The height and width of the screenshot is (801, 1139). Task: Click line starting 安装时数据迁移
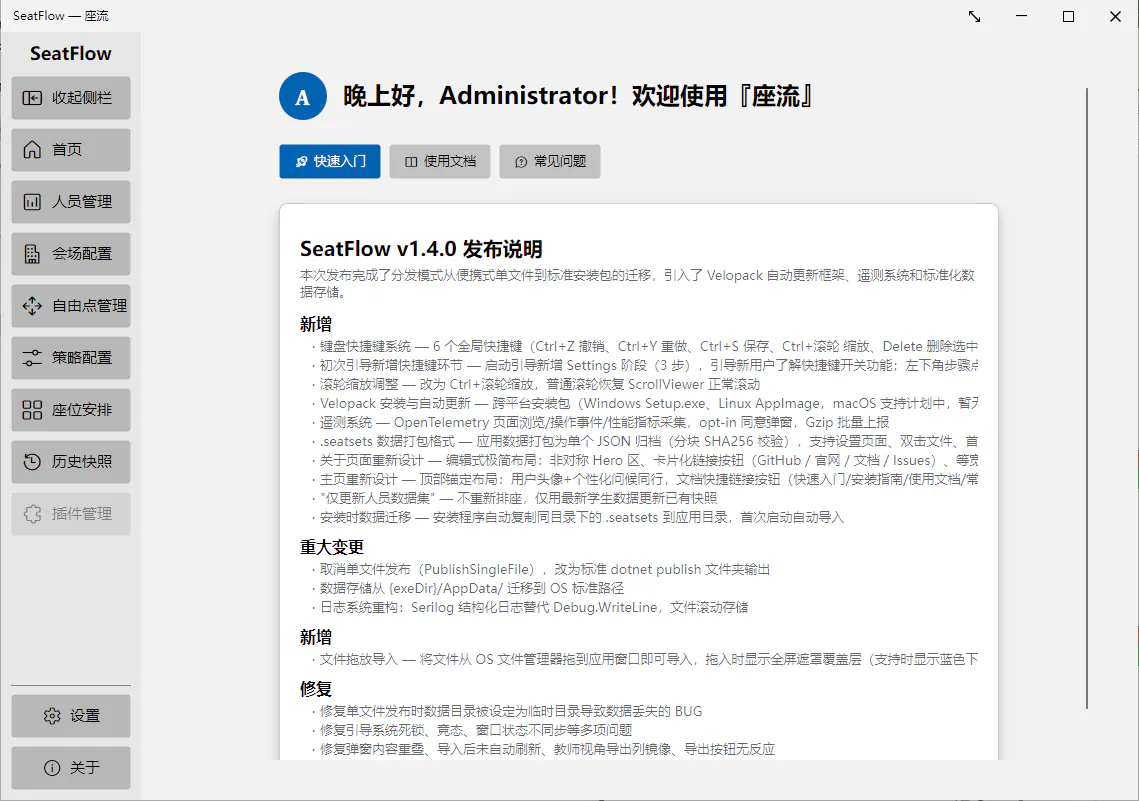578,517
